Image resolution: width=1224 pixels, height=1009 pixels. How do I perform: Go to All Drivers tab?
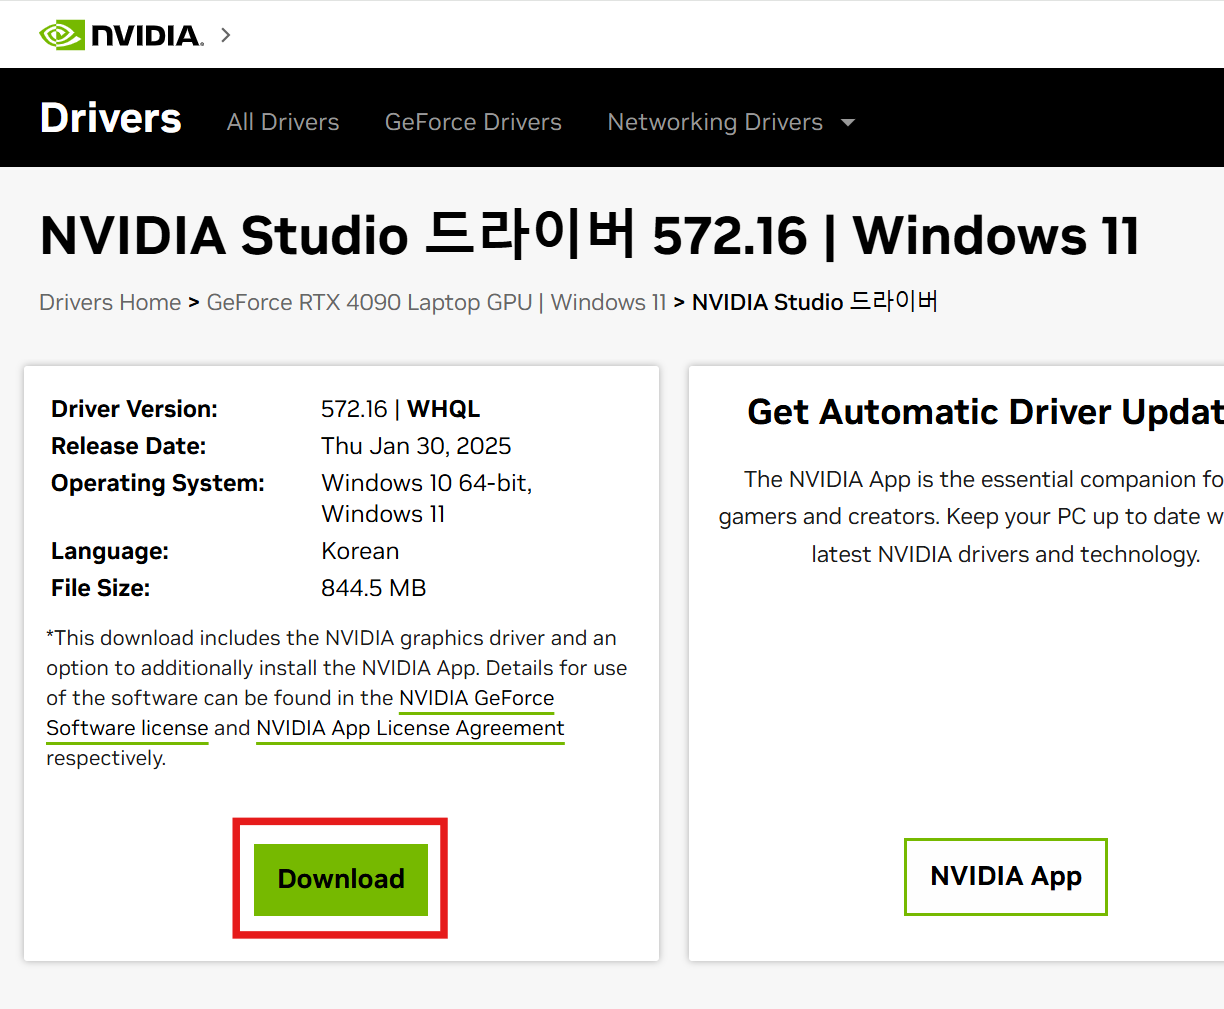tap(283, 122)
